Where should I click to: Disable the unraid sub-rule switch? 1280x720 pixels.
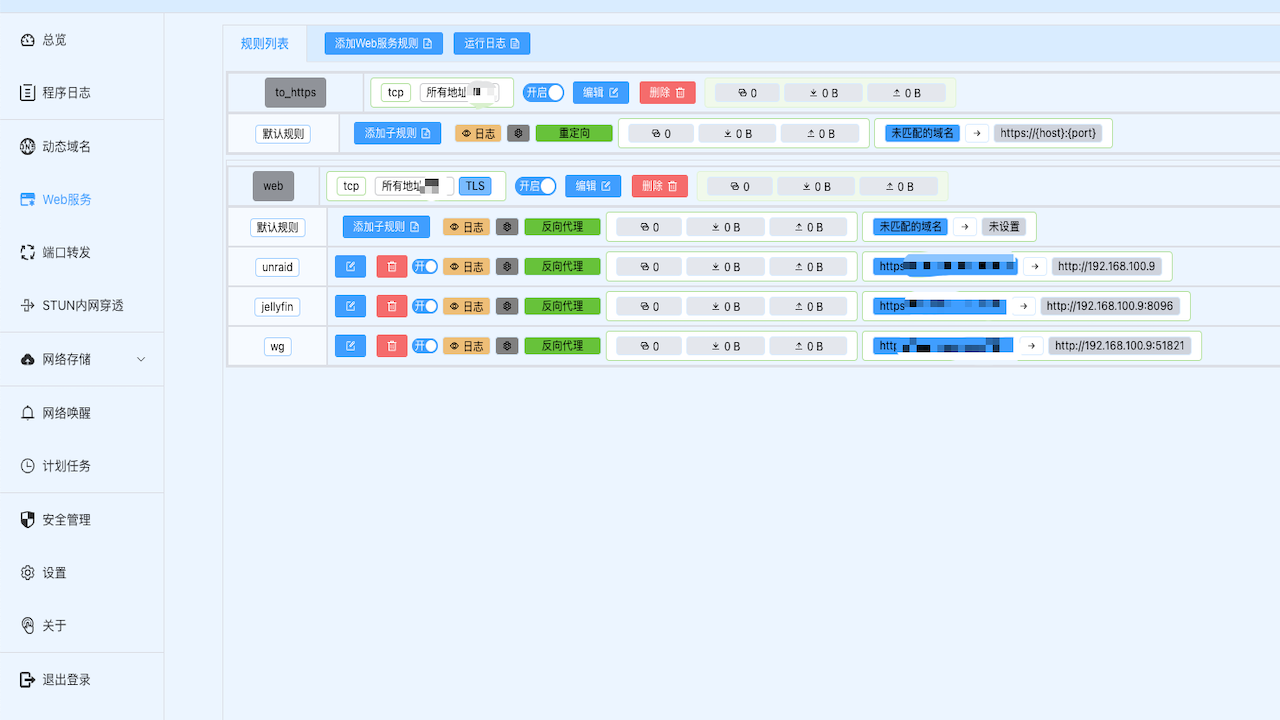425,267
